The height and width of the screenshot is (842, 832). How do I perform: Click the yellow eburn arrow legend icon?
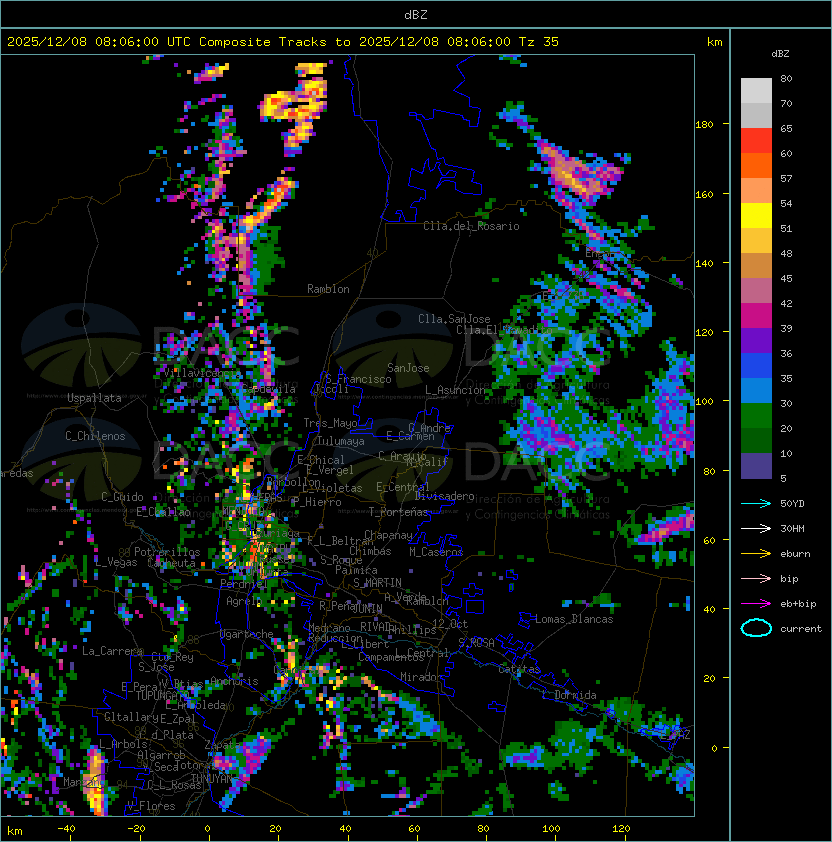pos(756,554)
